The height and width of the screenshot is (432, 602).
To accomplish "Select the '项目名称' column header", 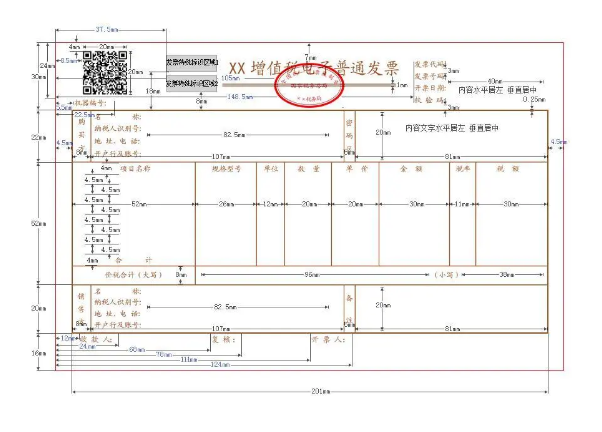I will (135, 169).
